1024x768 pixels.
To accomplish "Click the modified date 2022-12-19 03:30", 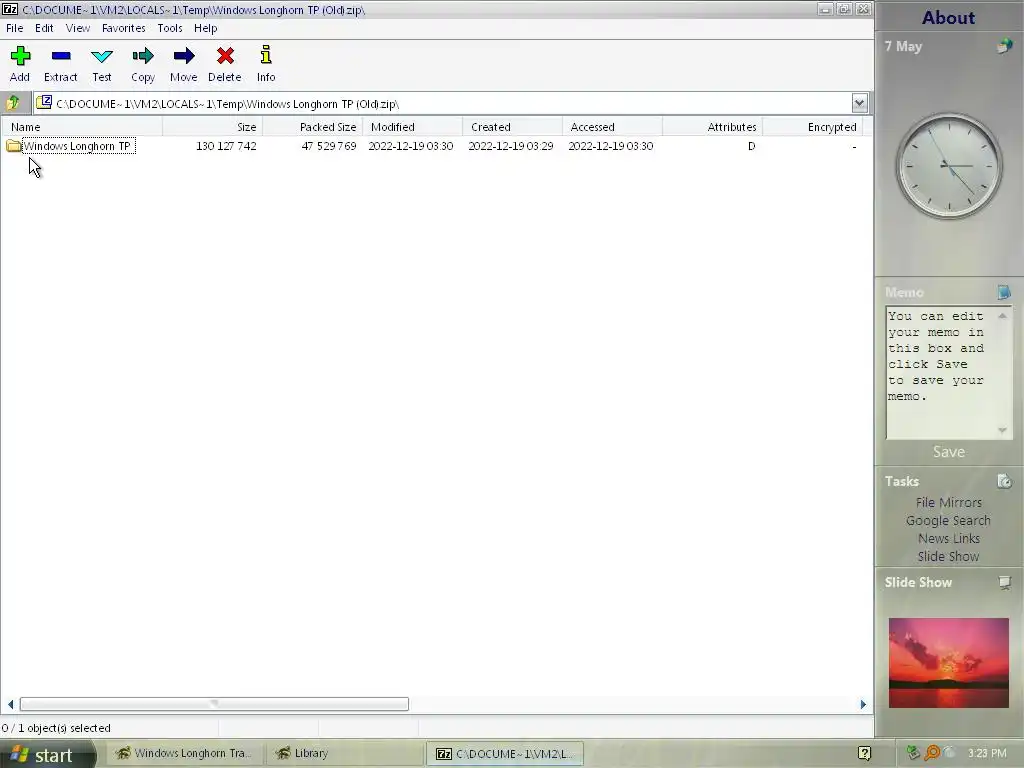I will [x=410, y=146].
